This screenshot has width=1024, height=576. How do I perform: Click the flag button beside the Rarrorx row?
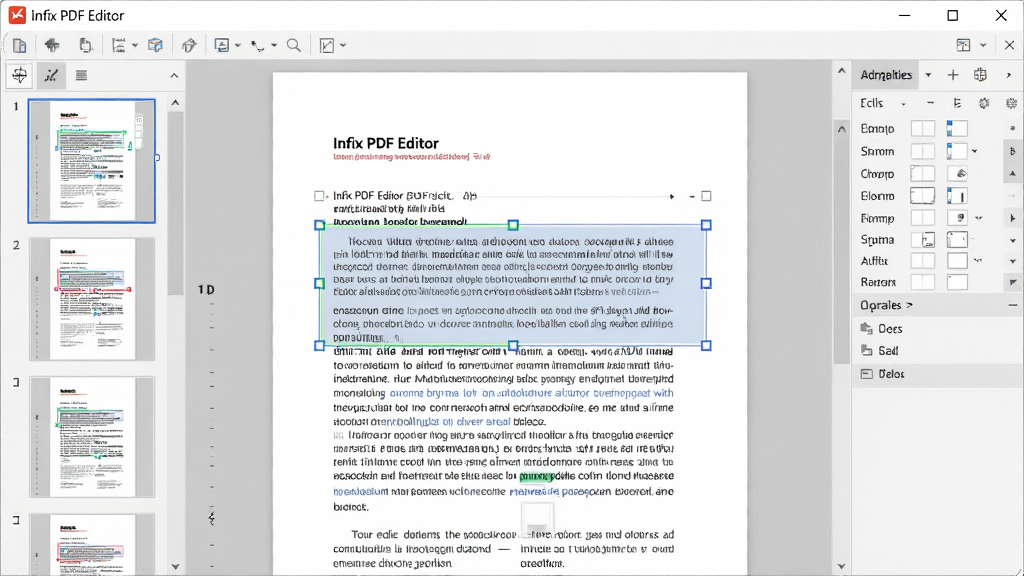tap(1012, 282)
